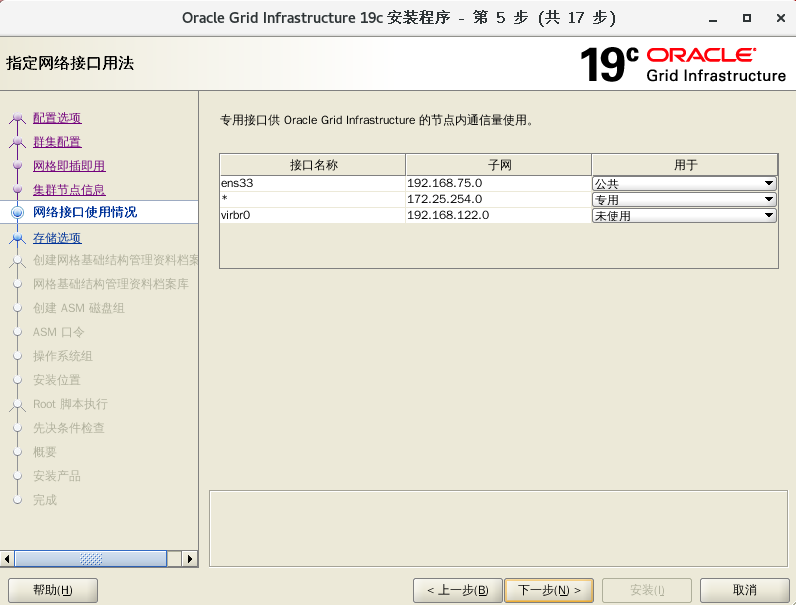Go to the 网格即插即用 step
Viewport: 796px width, 605px height.
(x=69, y=166)
